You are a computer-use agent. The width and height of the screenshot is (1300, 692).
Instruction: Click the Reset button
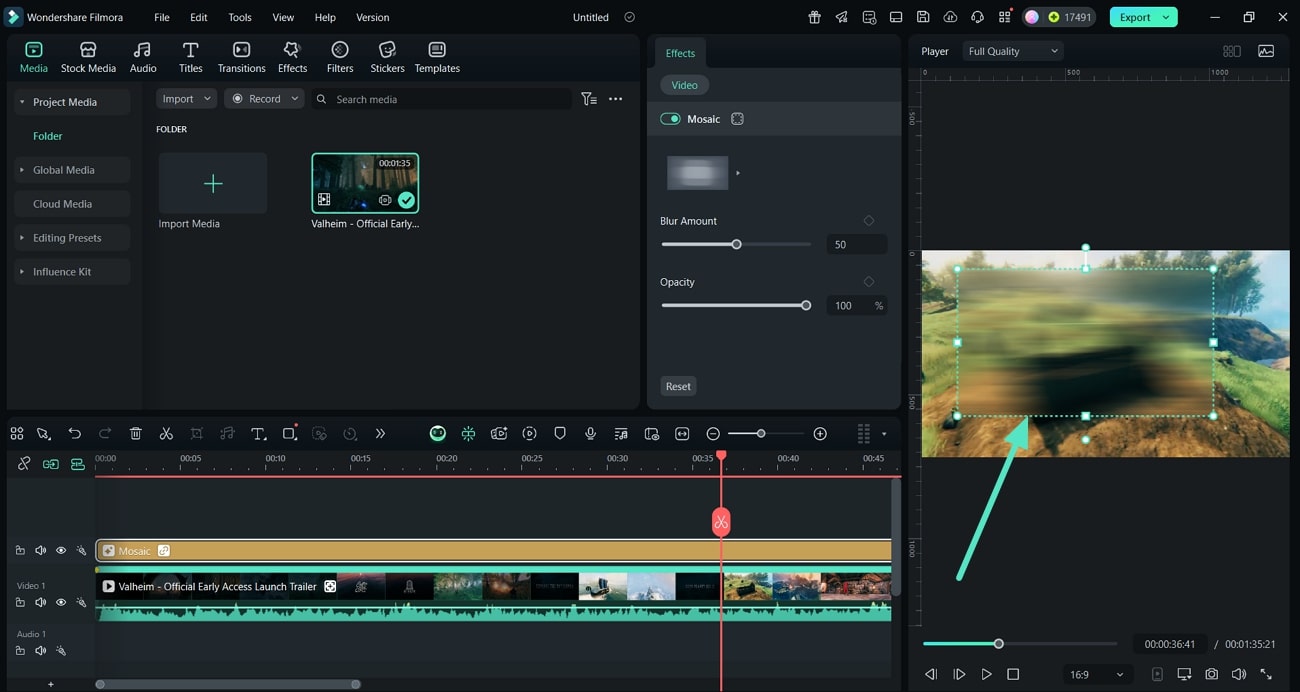point(678,386)
